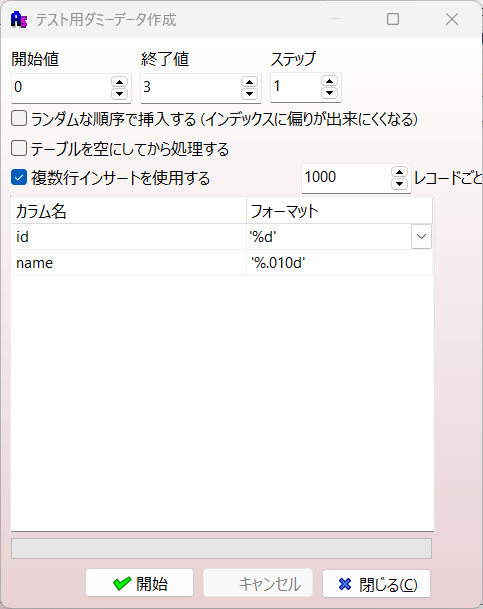
Task: Click the A5 application icon in title bar
Action: pyautogui.click(x=19, y=19)
